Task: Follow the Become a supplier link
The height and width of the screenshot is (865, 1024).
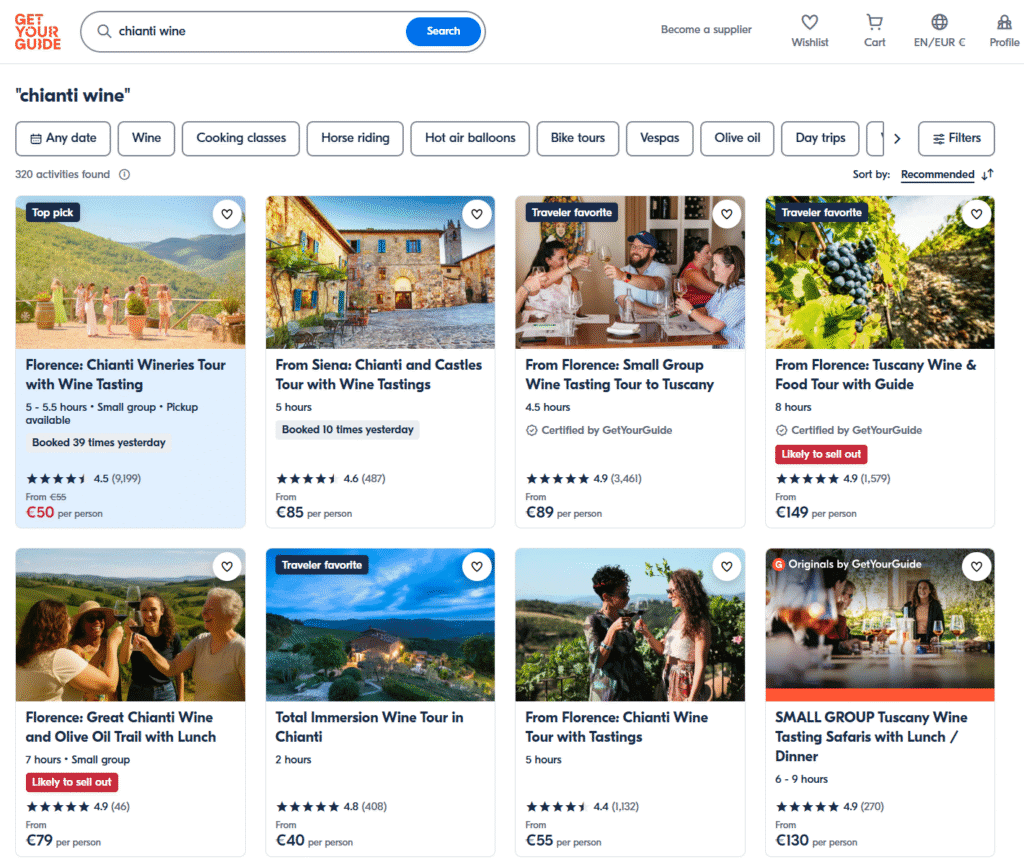Action: coord(706,29)
